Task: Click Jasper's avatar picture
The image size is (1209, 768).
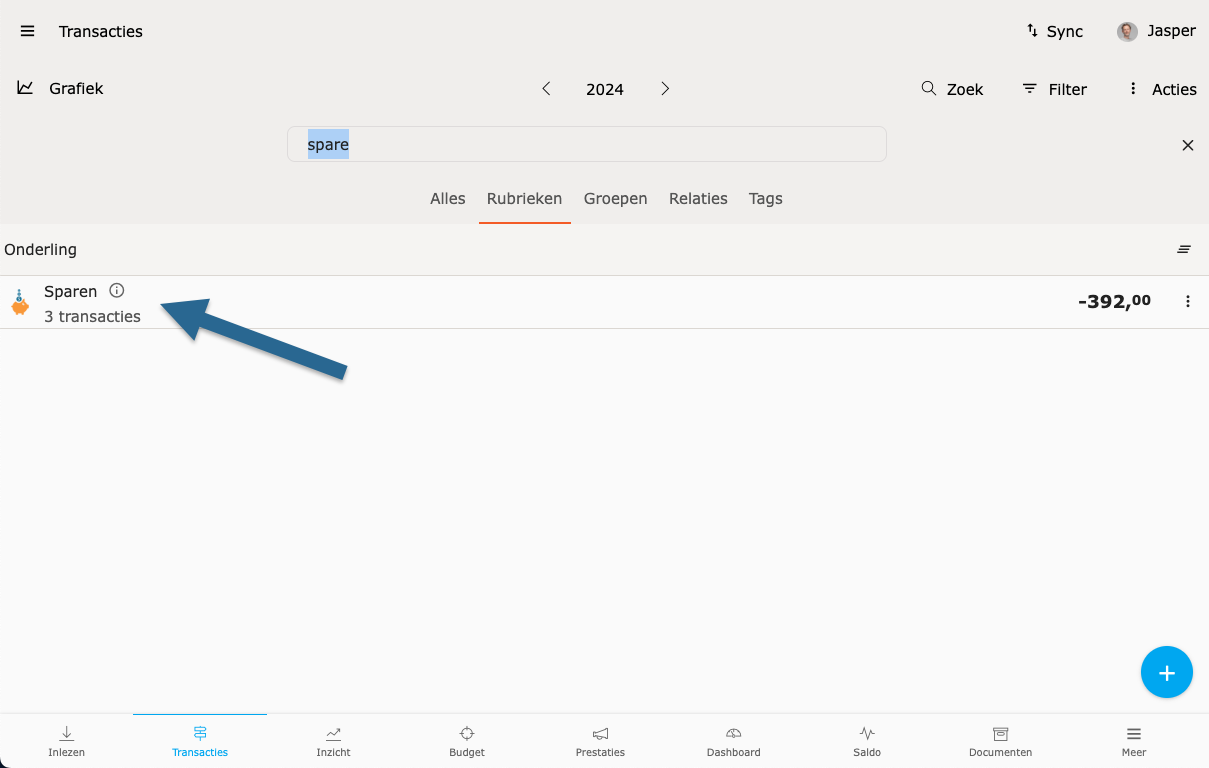Action: tap(1127, 31)
